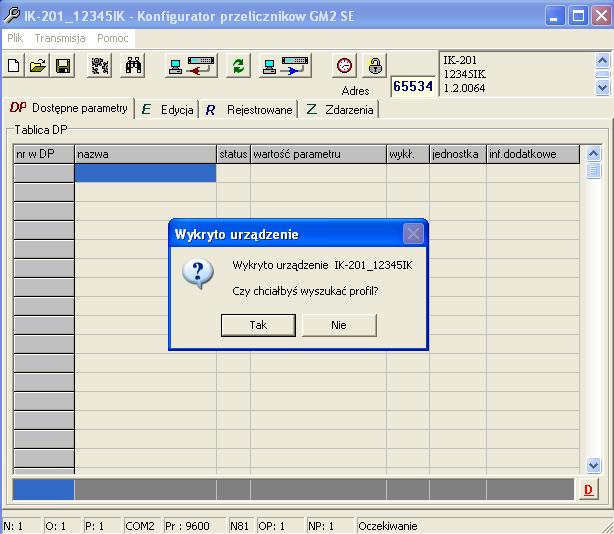614x534 pixels.
Task: Save configuration with floppy disk icon
Action: click(63, 65)
